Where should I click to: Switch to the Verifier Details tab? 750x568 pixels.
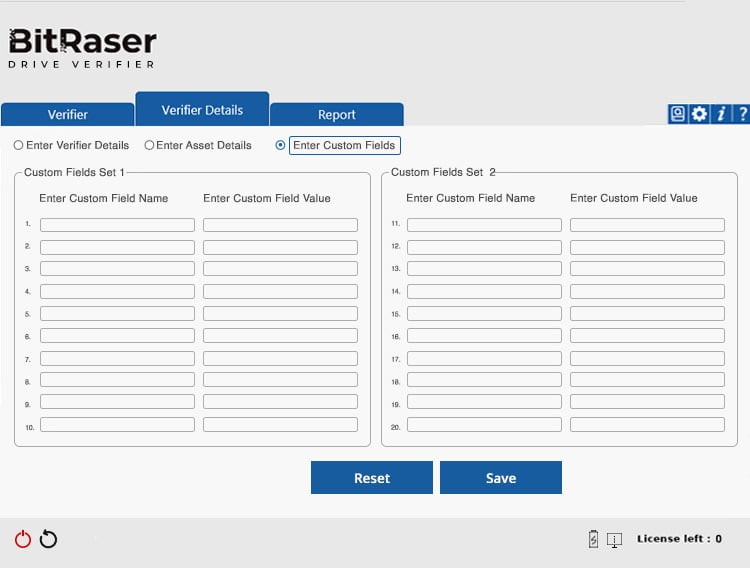click(x=202, y=109)
